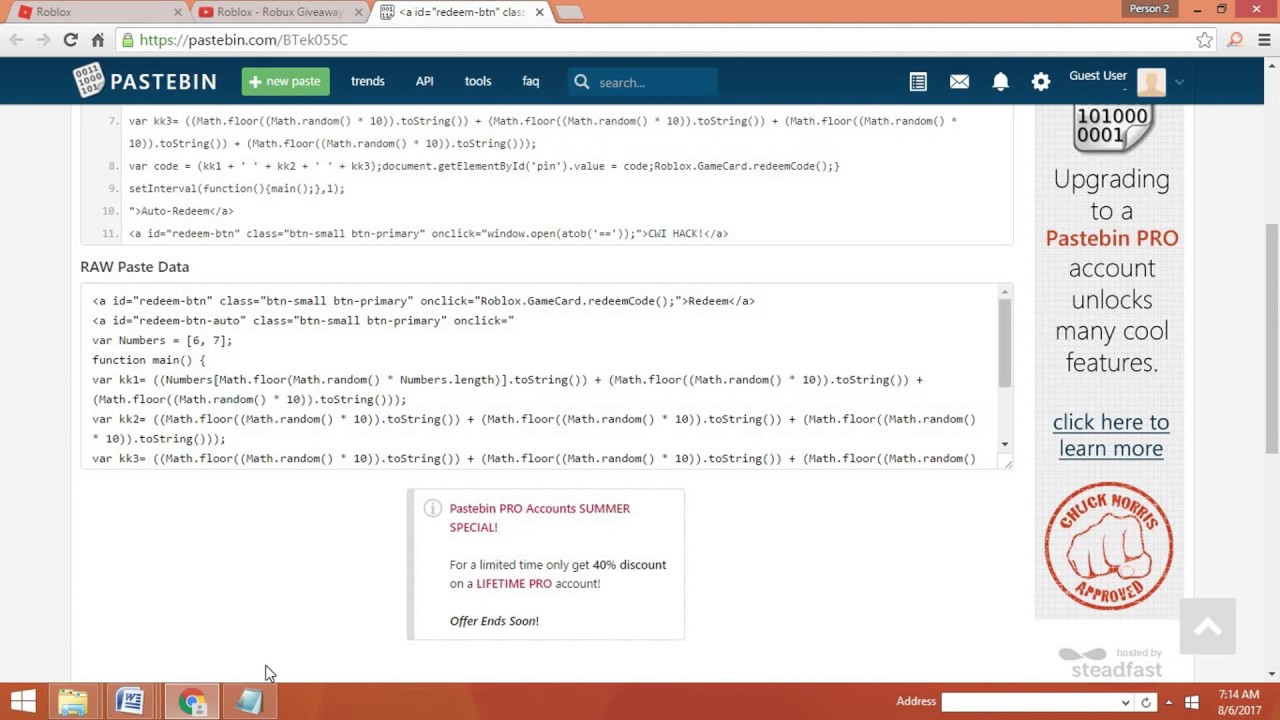Open the tools menu item
The height and width of the screenshot is (720, 1280).
pyautogui.click(x=478, y=81)
